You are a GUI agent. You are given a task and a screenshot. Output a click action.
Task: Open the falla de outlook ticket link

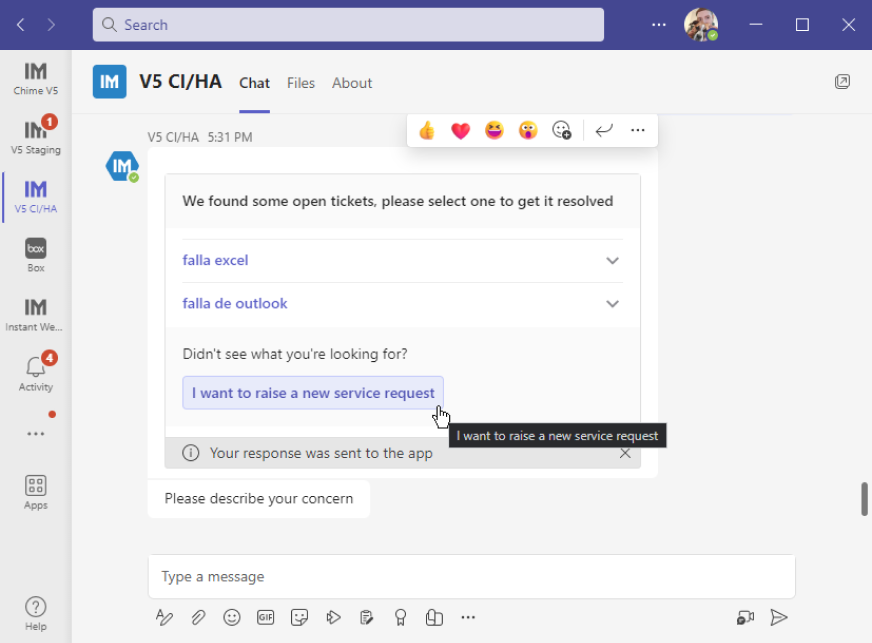coord(235,304)
